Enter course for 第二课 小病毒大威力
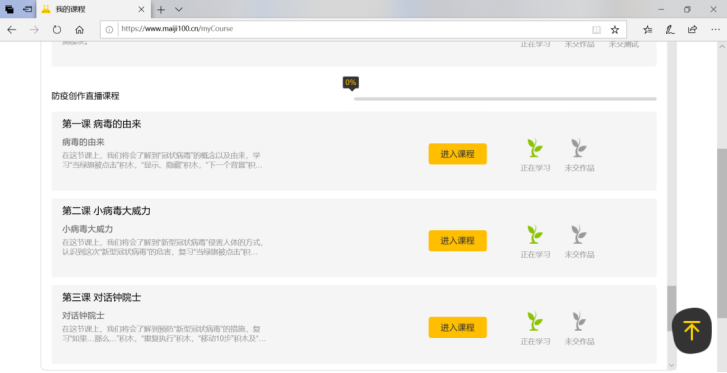727x373 pixels. 458,241
